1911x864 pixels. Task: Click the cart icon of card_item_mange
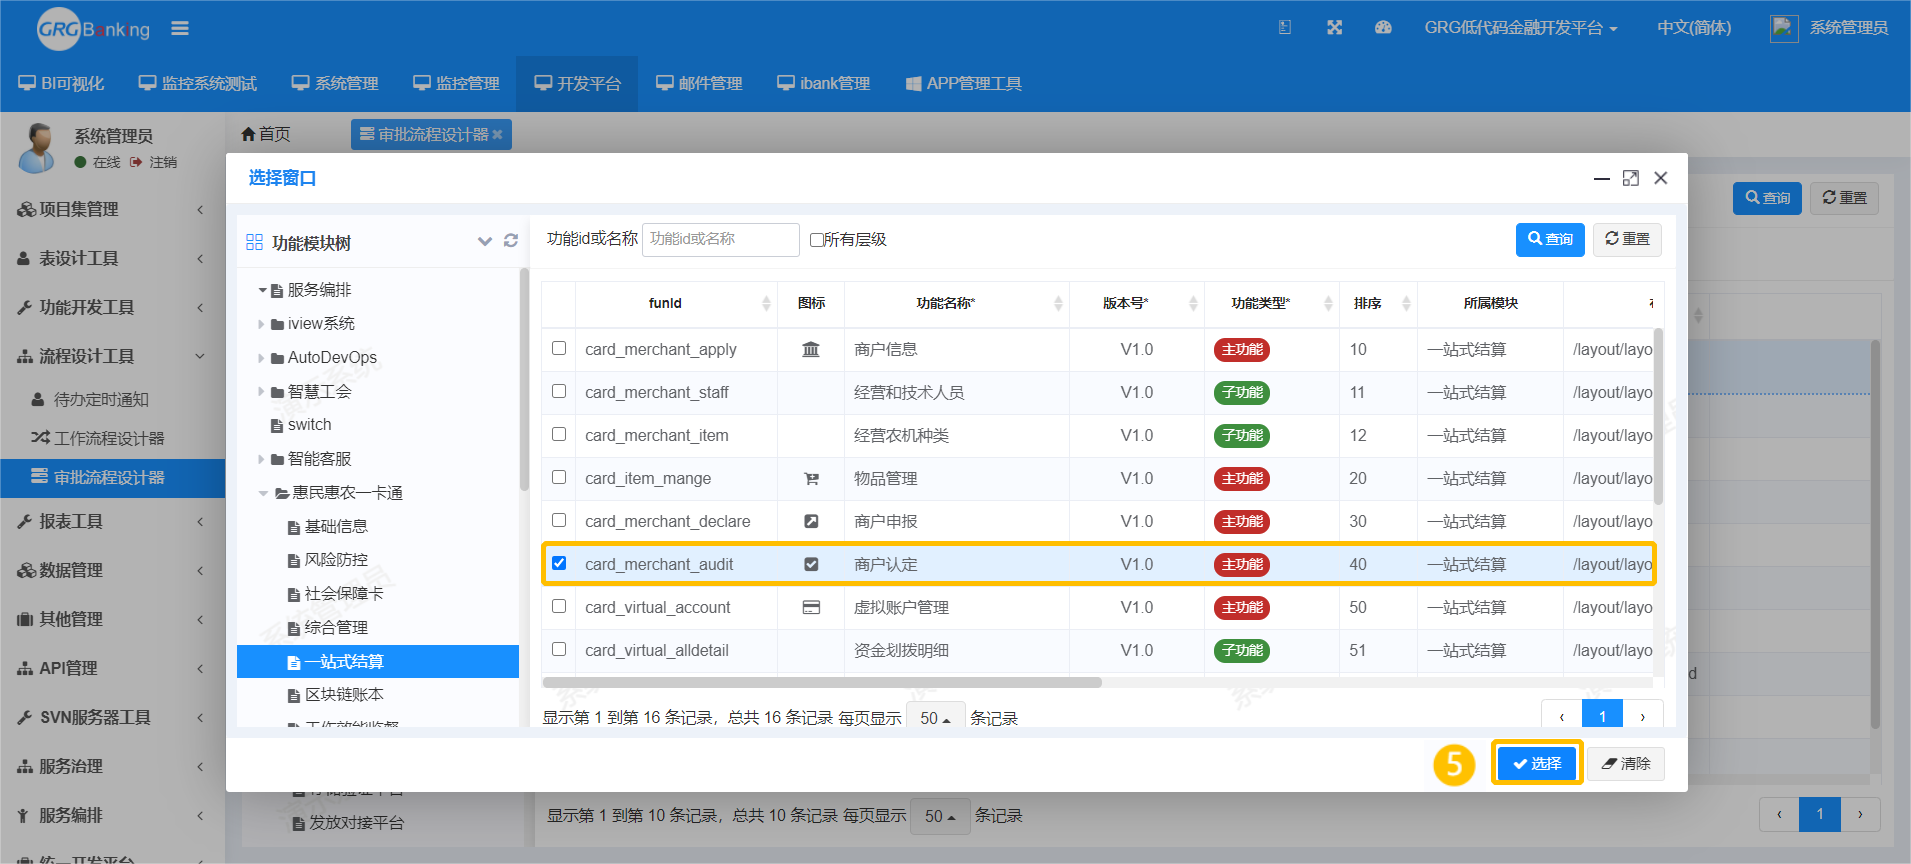pyautogui.click(x=811, y=479)
